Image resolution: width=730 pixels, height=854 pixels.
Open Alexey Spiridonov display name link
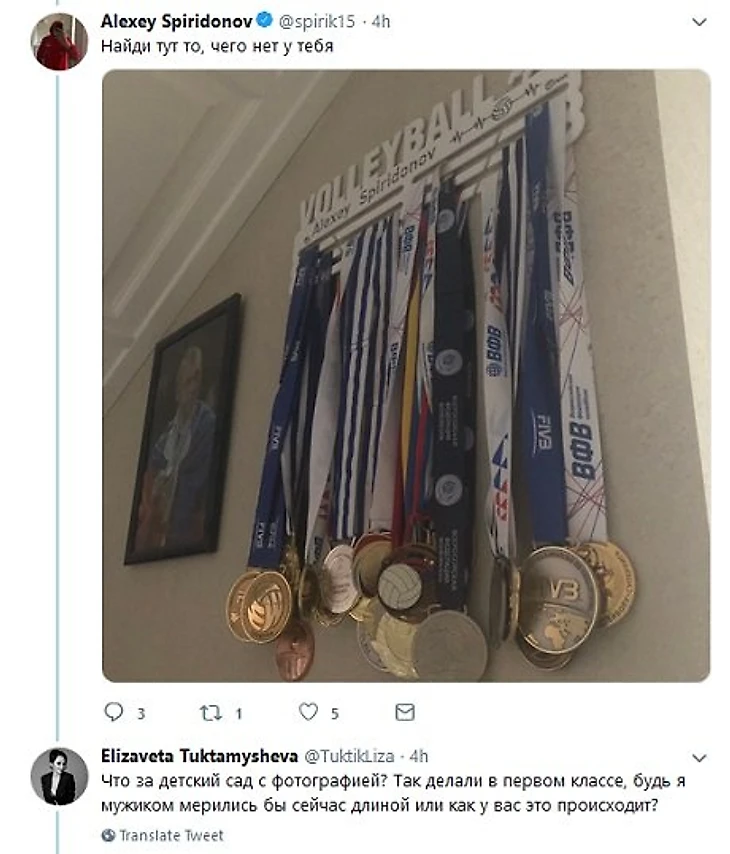[x=177, y=21]
